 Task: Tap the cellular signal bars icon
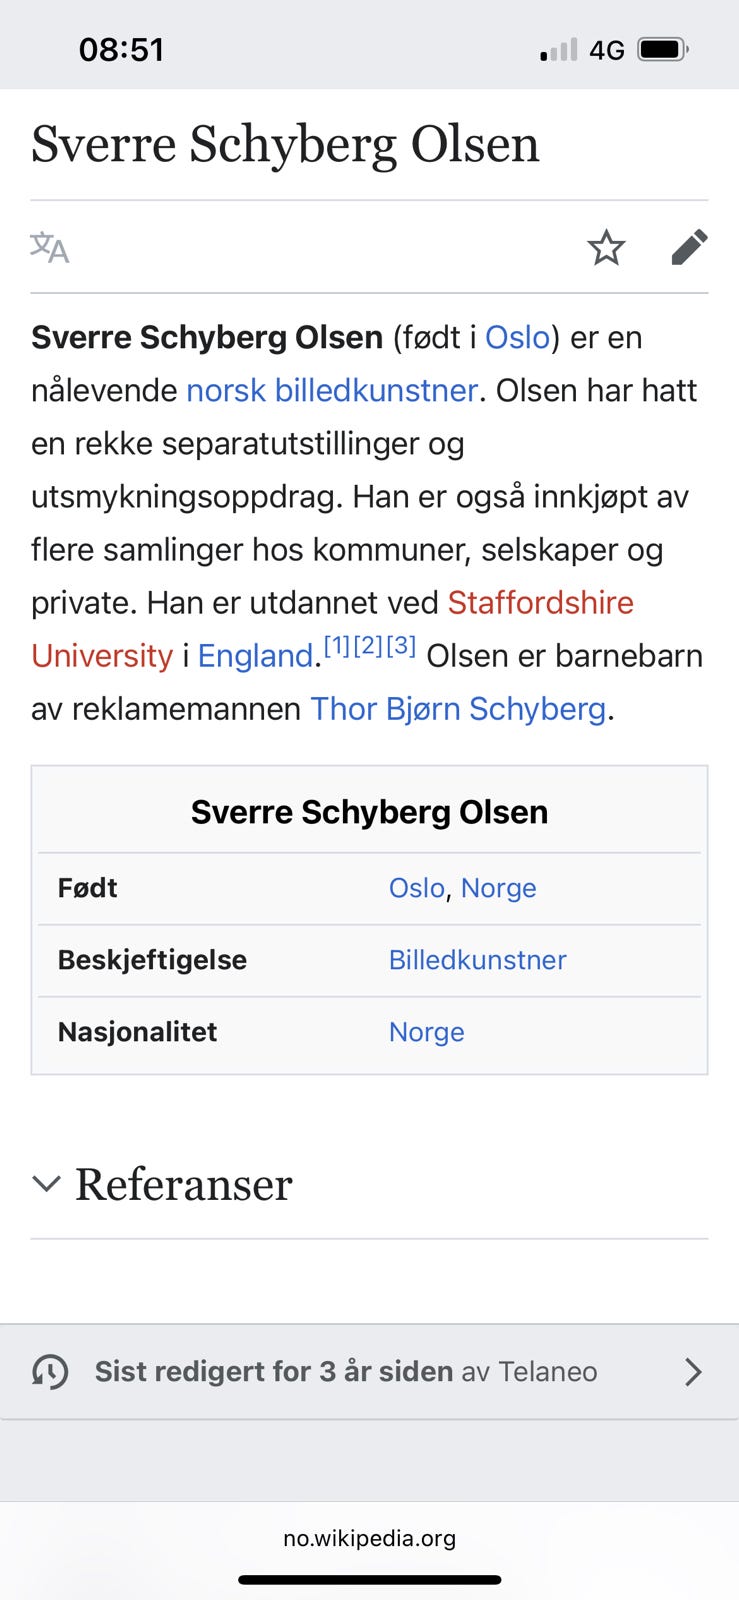(x=558, y=49)
